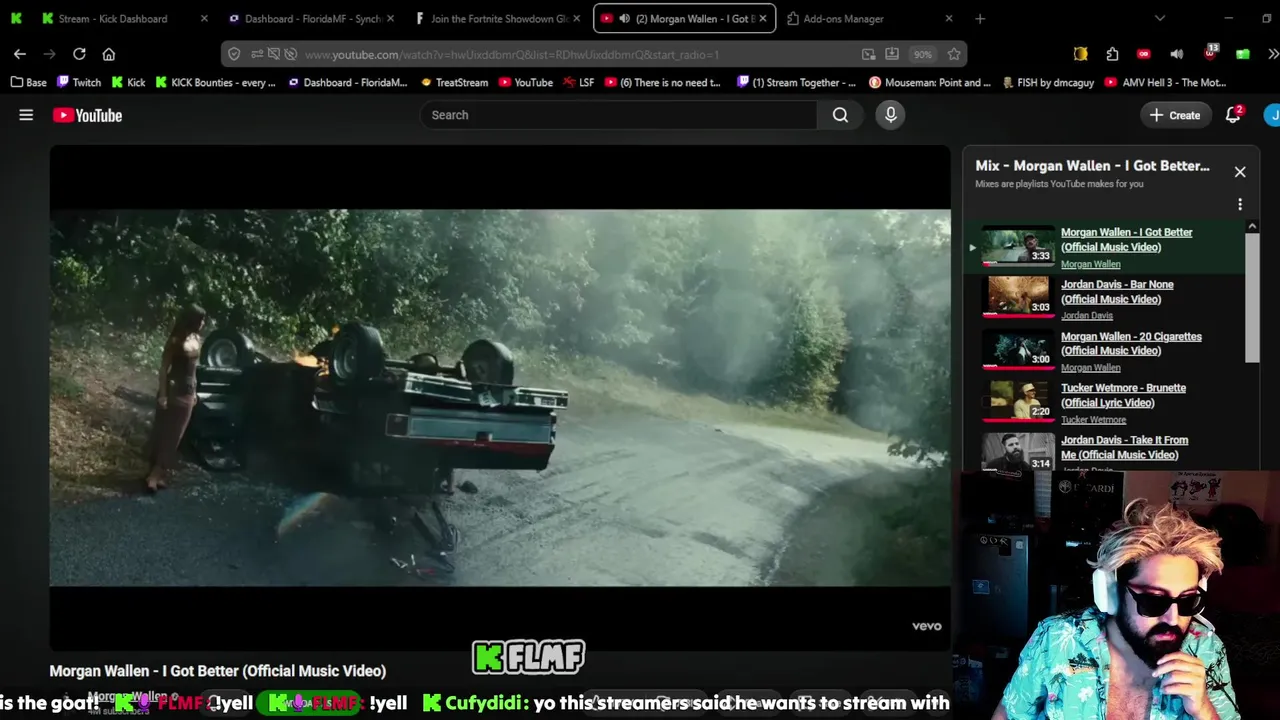Play Jordan Davis - Take It From Me
The image size is (1280, 720).
1124,447
